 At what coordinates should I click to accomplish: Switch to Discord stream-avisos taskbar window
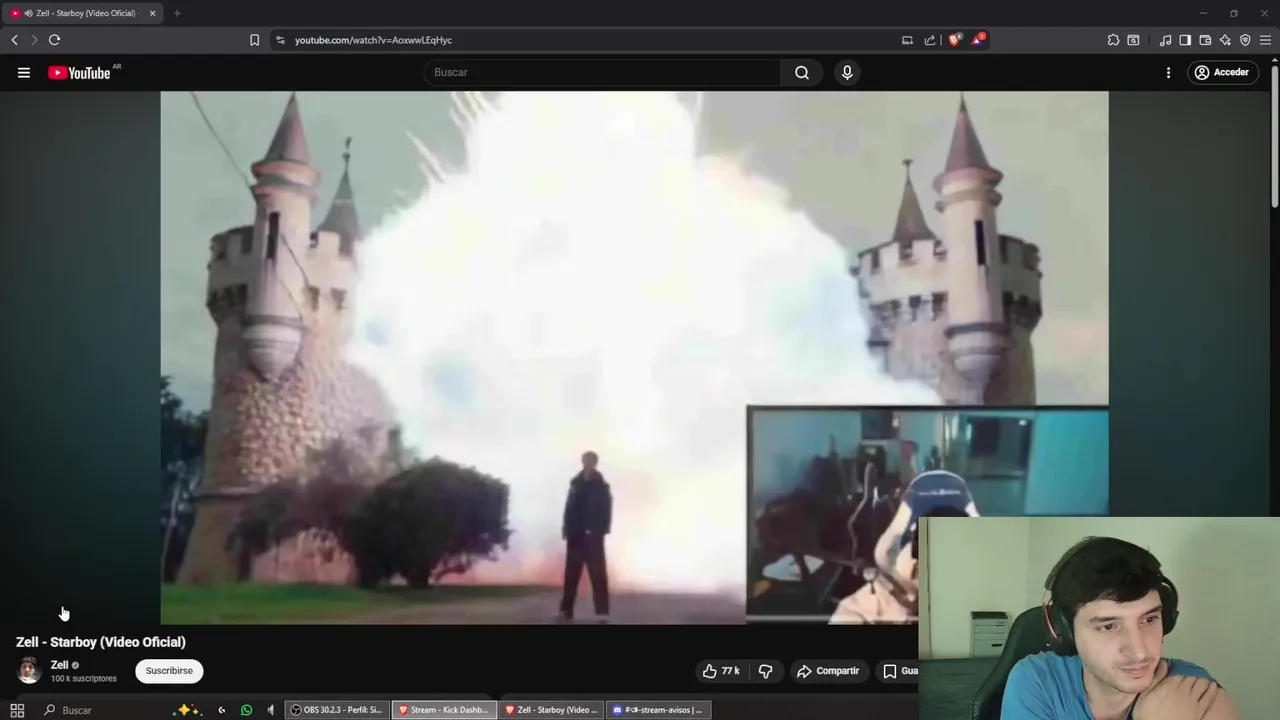pos(658,710)
